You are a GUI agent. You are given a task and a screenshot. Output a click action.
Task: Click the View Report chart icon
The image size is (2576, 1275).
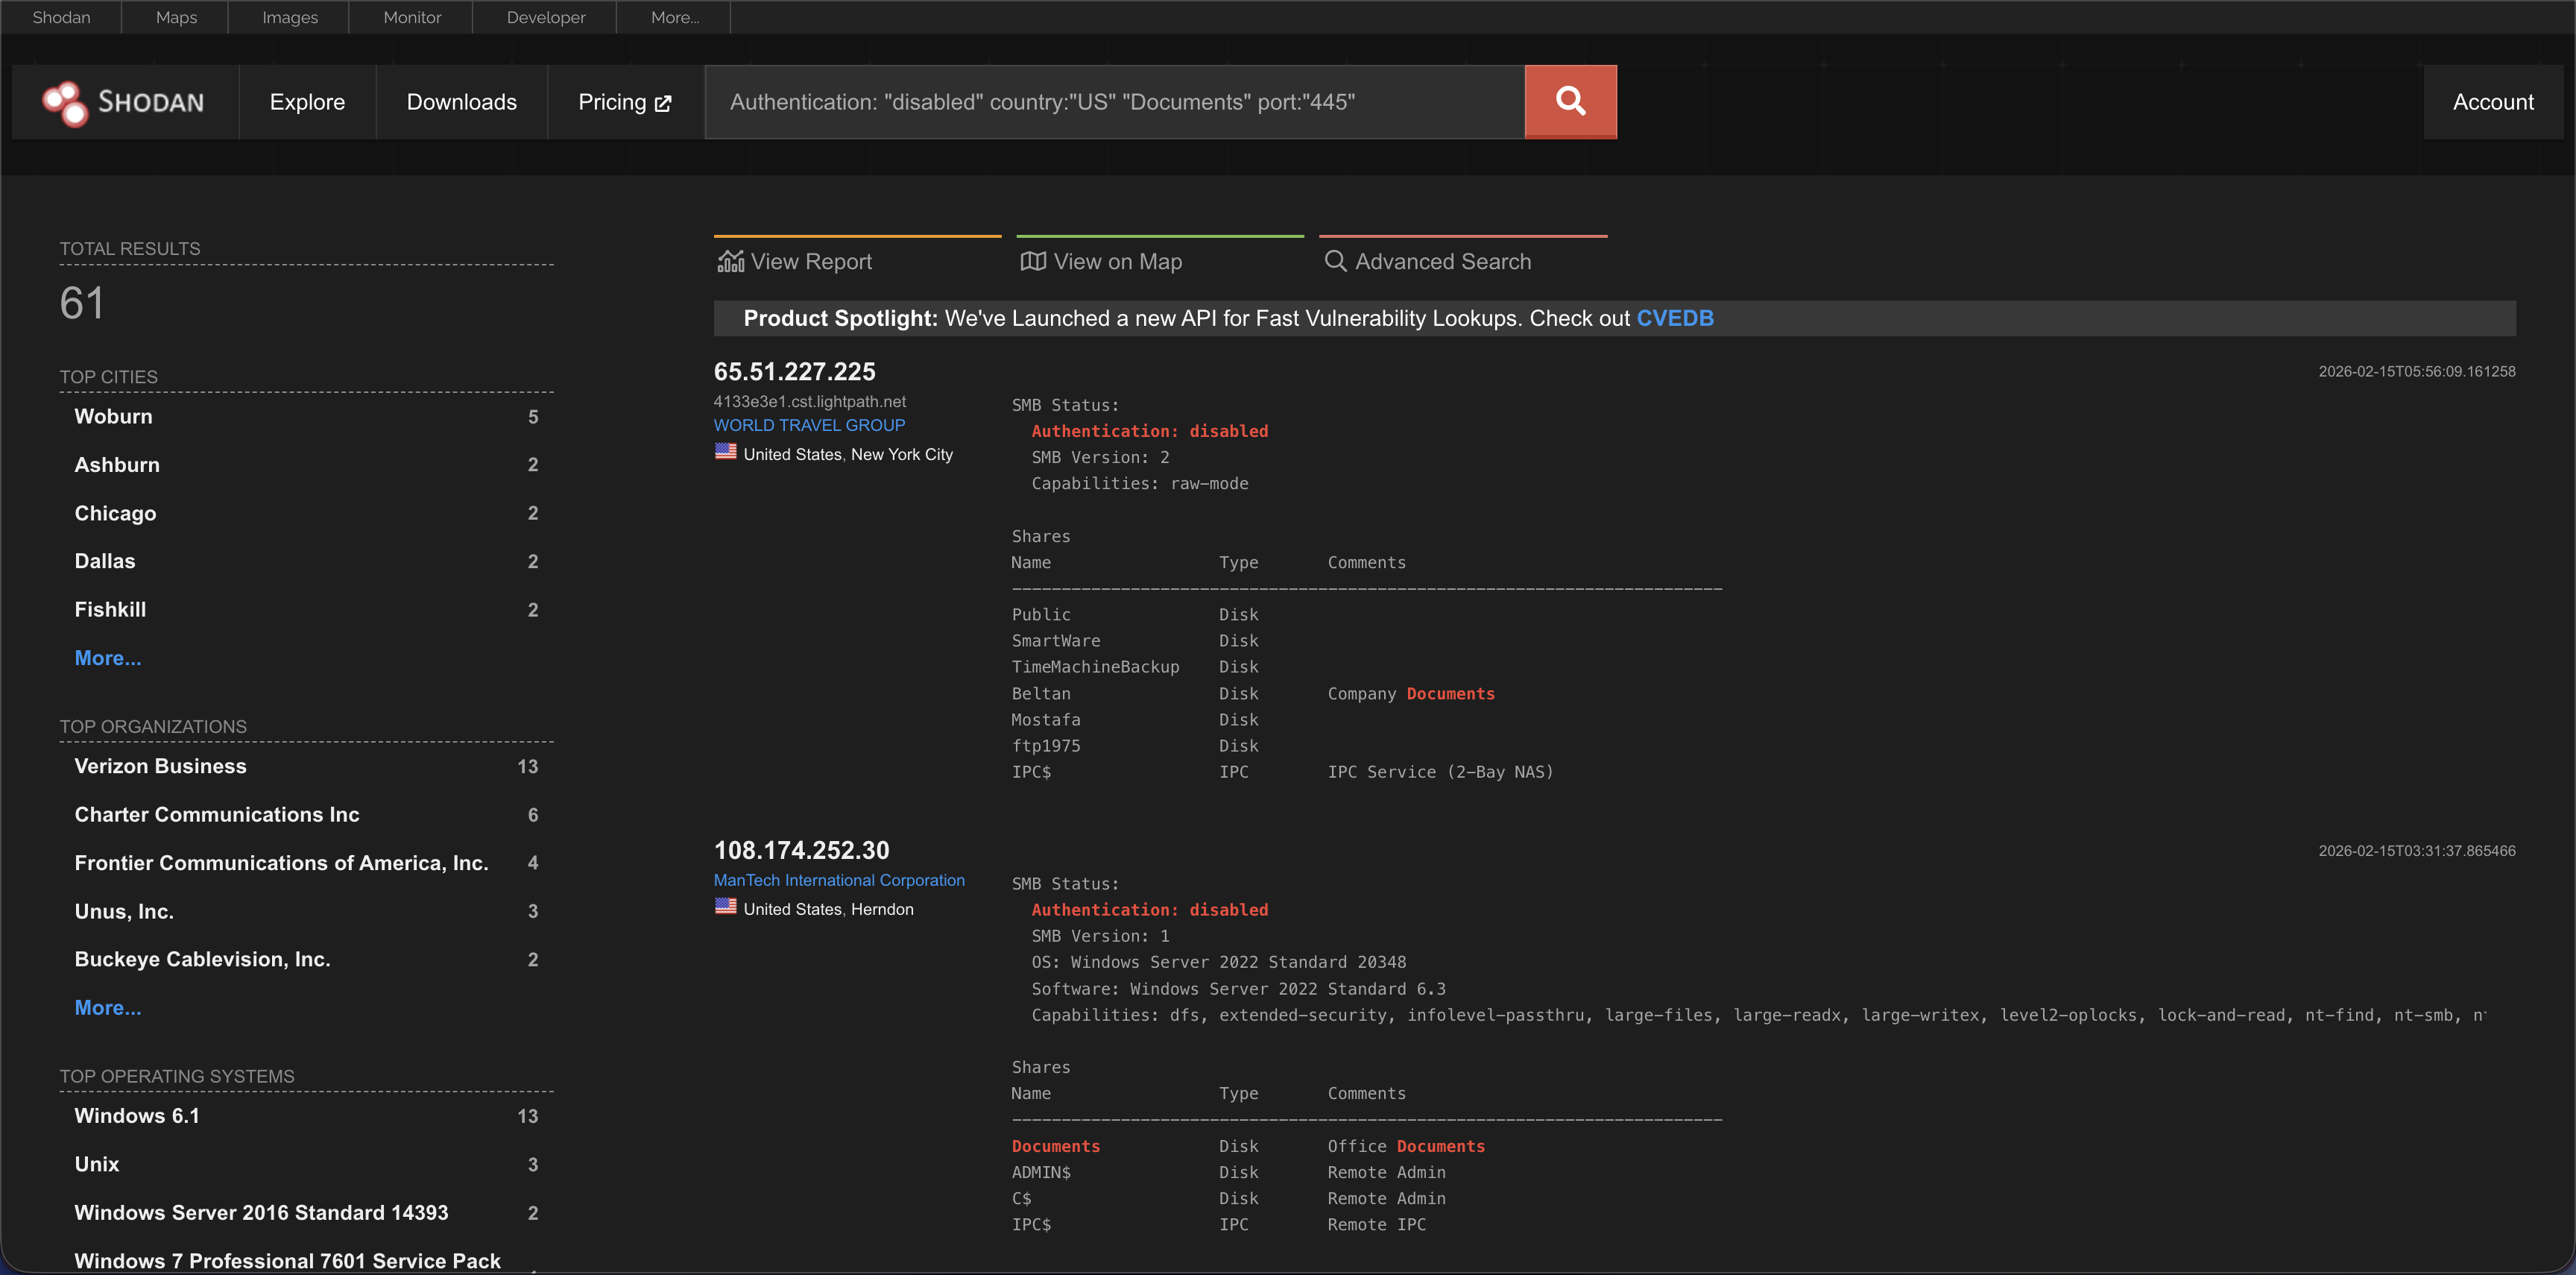(731, 261)
